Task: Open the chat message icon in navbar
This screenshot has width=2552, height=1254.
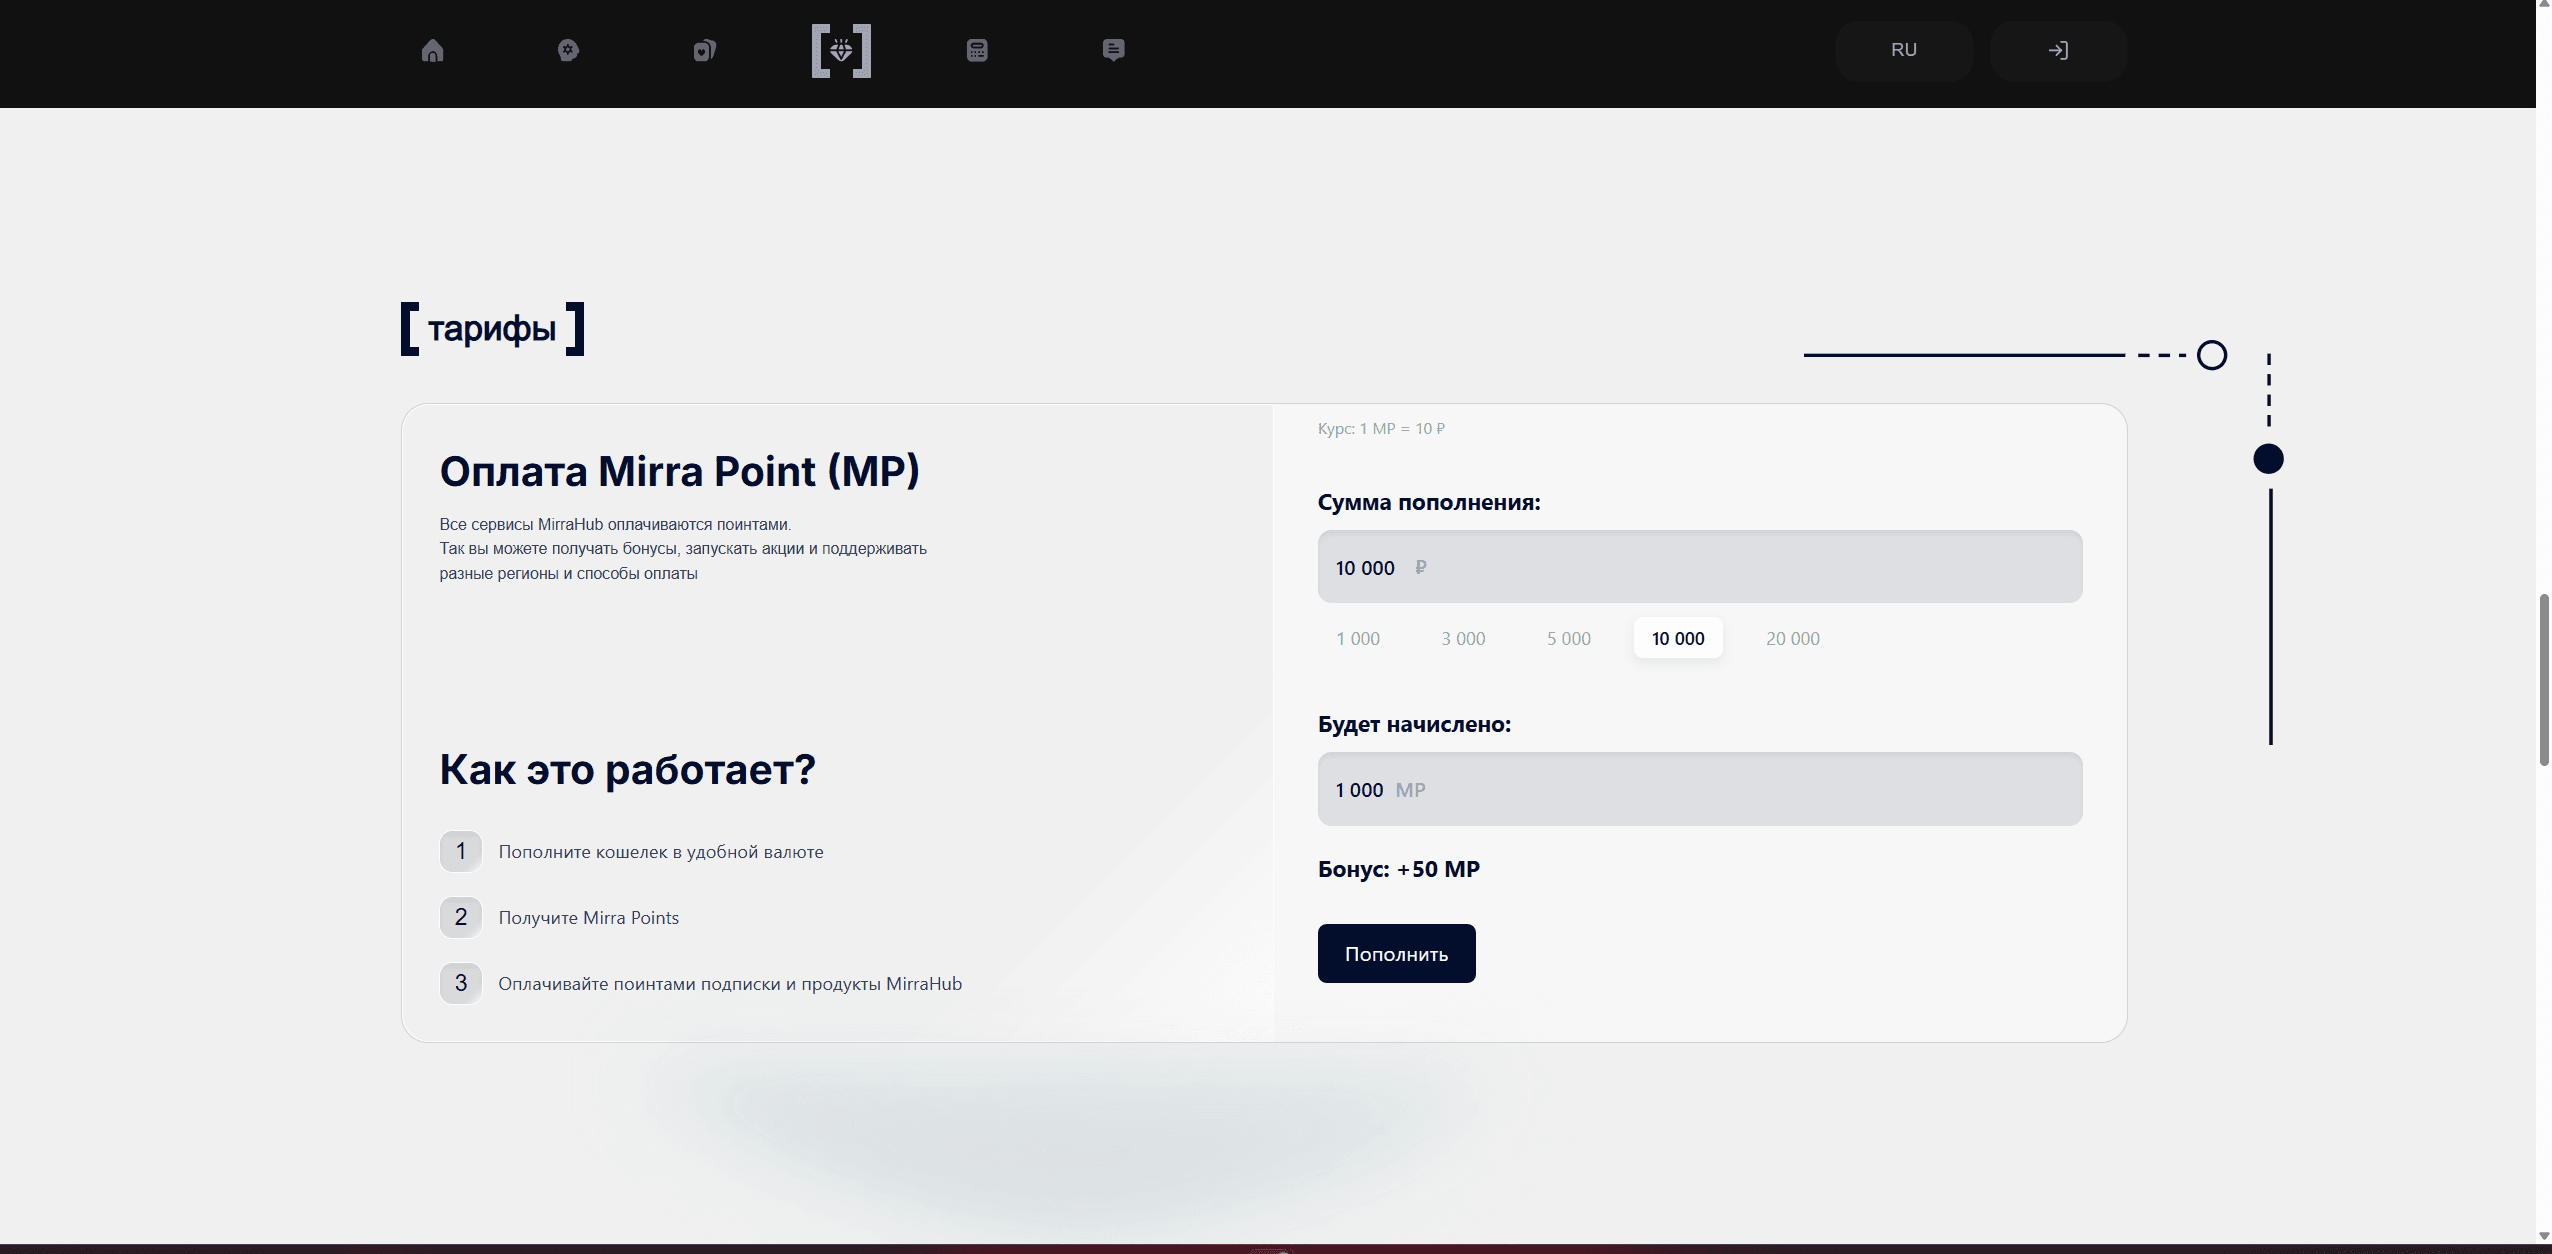Action: [x=1113, y=50]
